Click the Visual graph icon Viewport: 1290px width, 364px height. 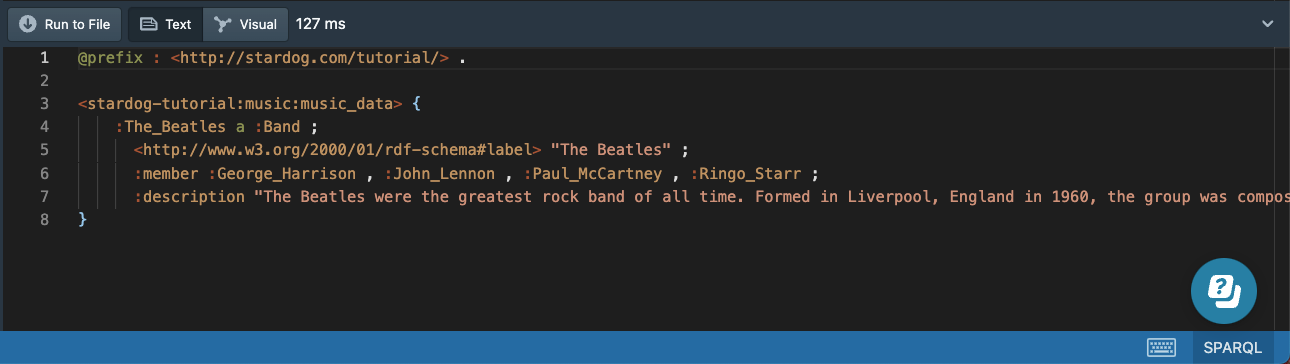222,24
